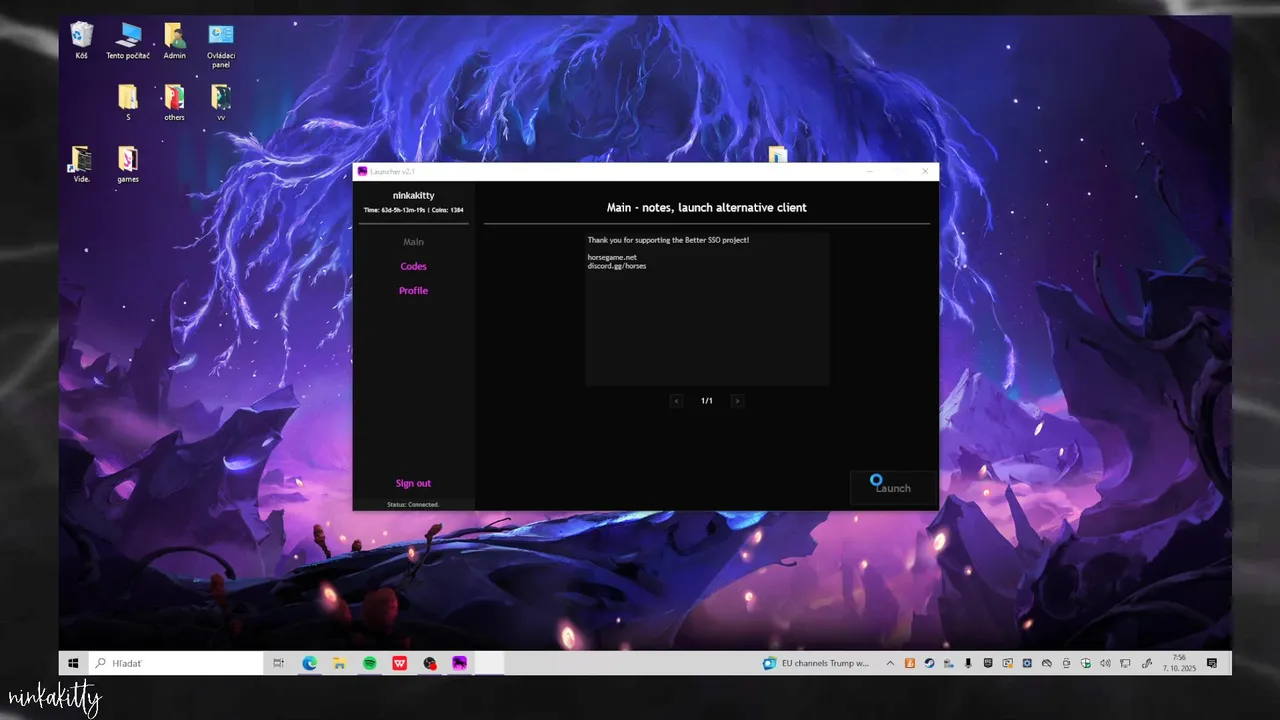This screenshot has height=720, width=1280.
Task: Click the orange tray icon beside the chevron
Action: point(910,663)
